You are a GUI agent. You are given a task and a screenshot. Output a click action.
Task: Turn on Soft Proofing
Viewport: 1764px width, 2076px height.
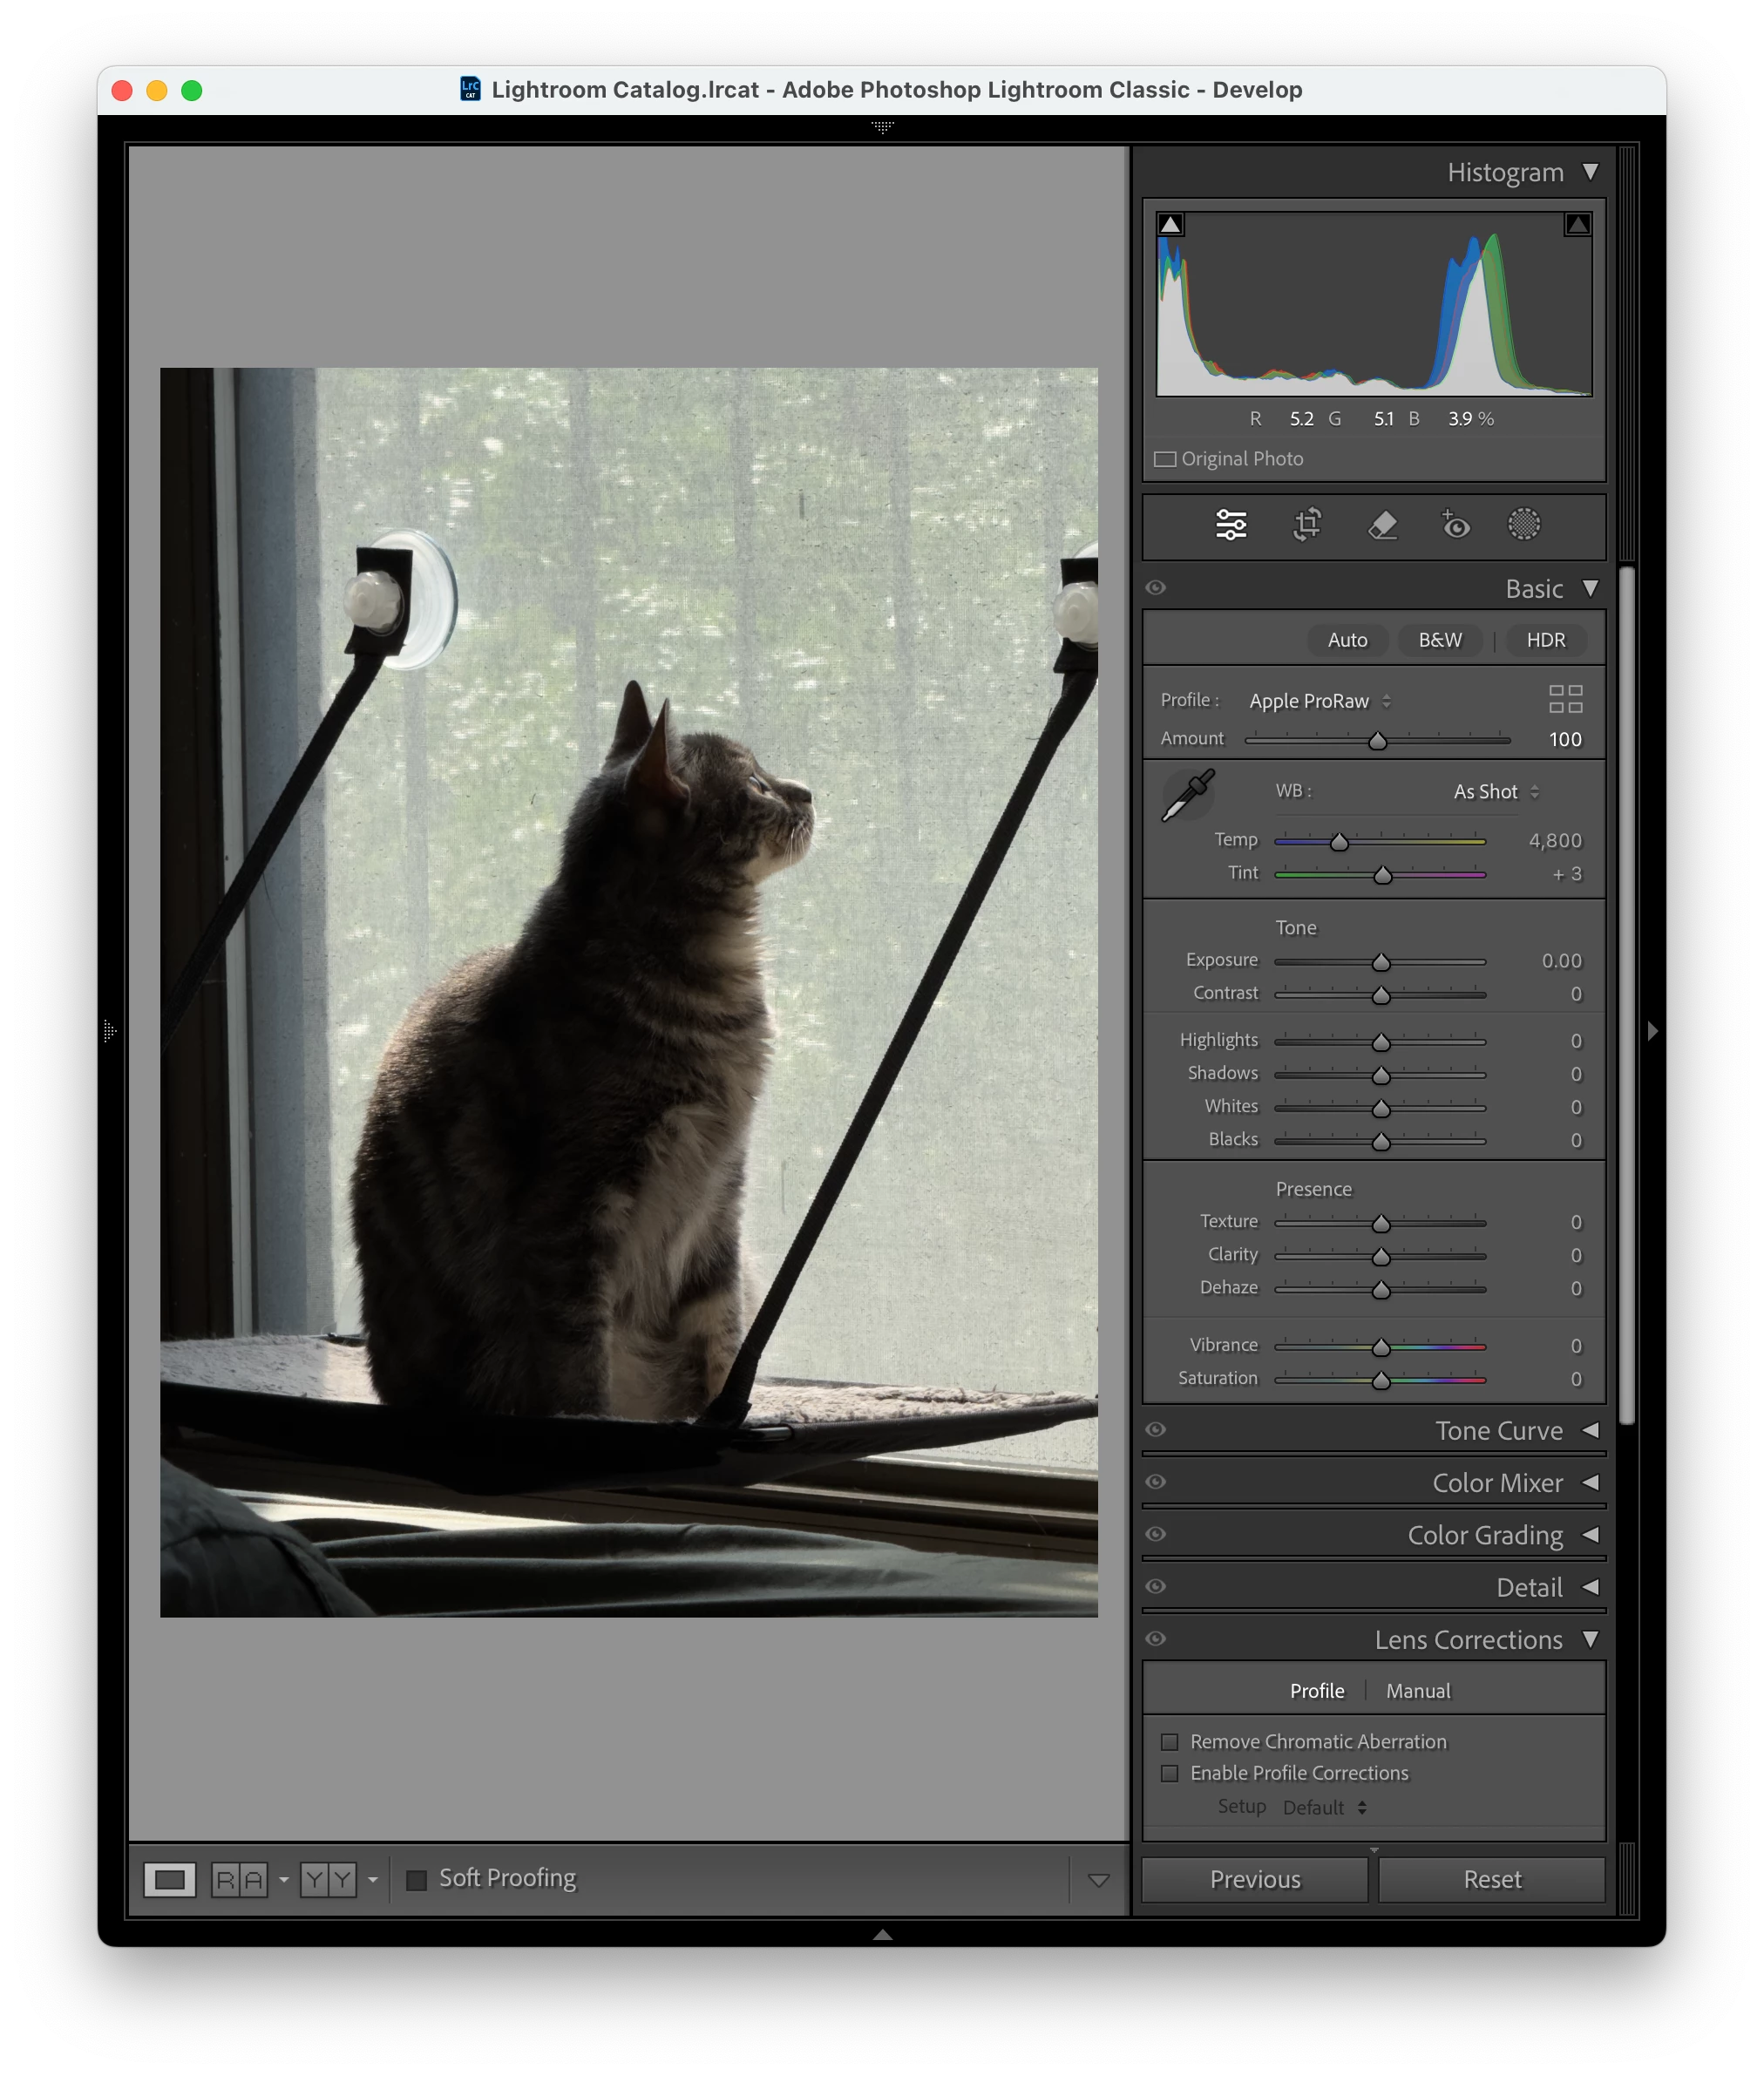[417, 1879]
